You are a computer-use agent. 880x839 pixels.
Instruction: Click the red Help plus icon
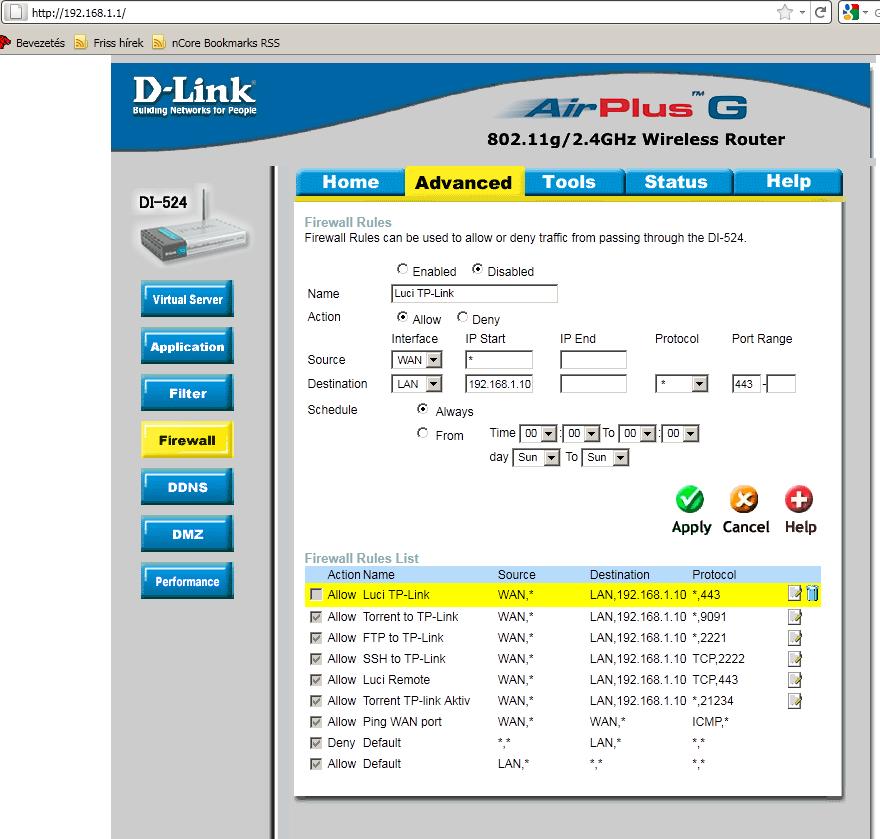pyautogui.click(x=799, y=499)
